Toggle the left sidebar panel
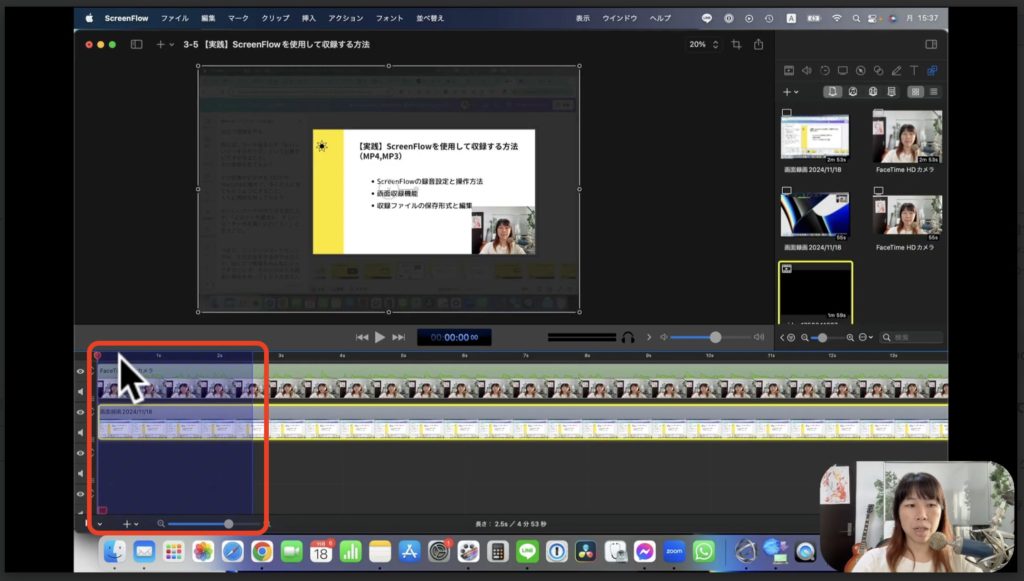 [x=136, y=44]
